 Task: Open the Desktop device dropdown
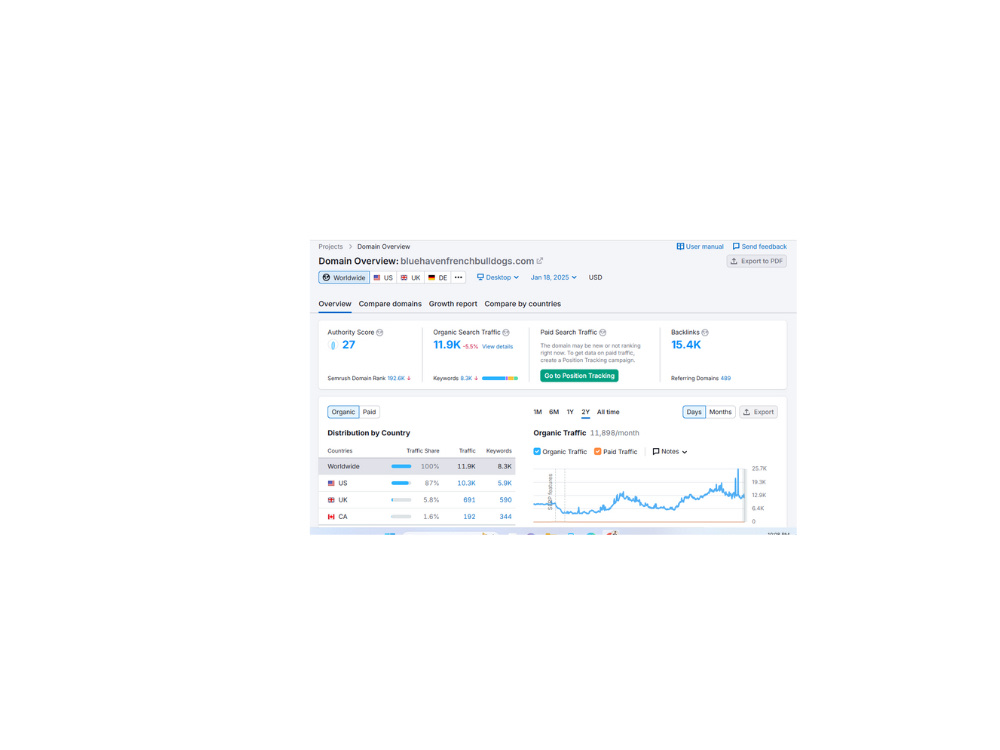tap(498, 278)
